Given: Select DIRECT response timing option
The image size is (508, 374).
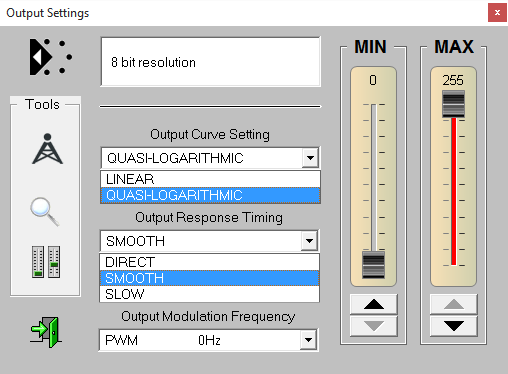Looking at the screenshot, I should 210,262.
